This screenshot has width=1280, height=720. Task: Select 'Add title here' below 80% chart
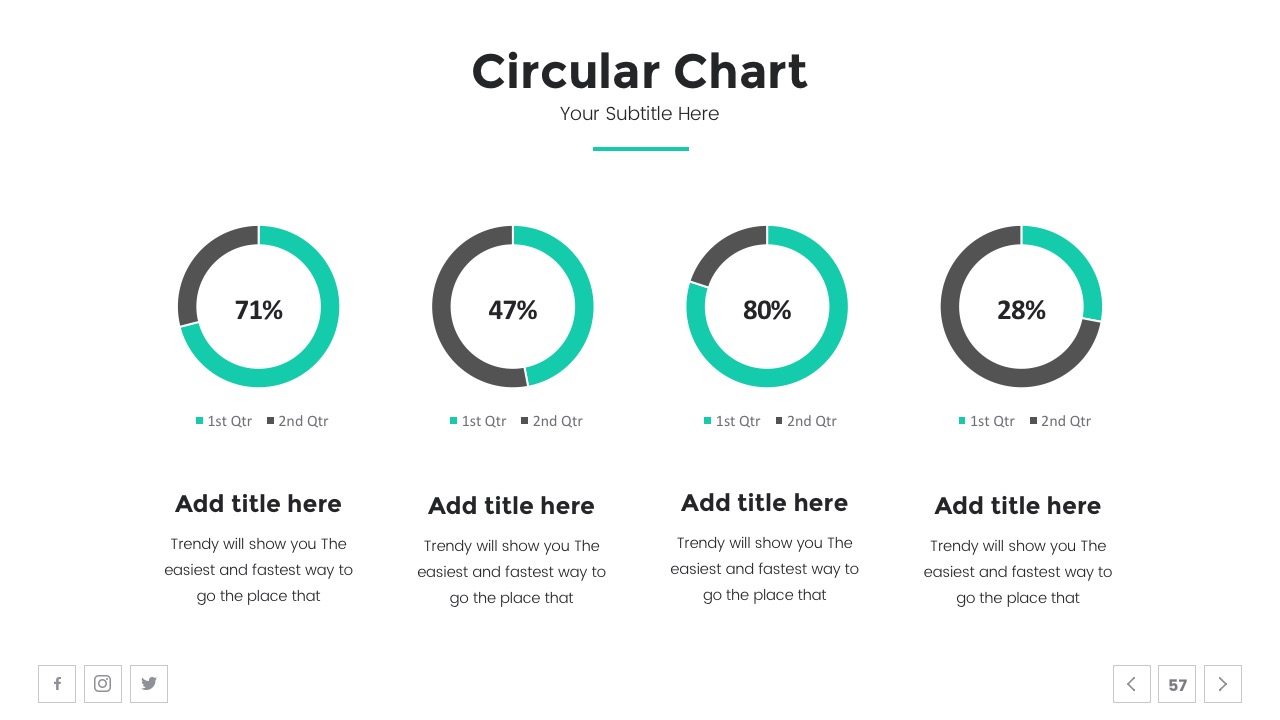pos(764,503)
